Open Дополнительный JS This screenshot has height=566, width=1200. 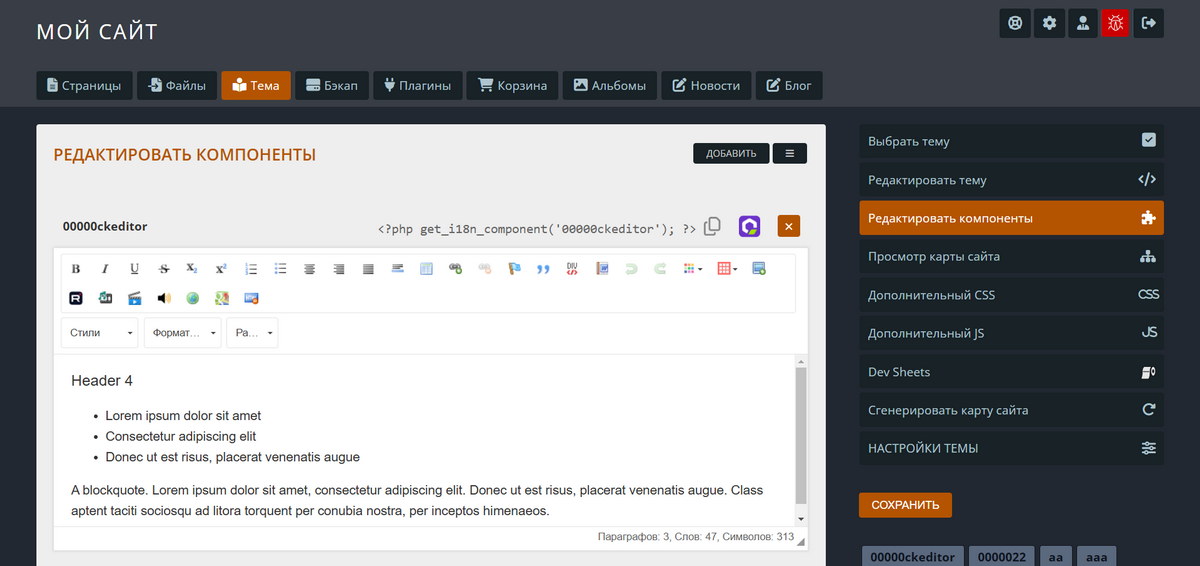(x=1011, y=333)
